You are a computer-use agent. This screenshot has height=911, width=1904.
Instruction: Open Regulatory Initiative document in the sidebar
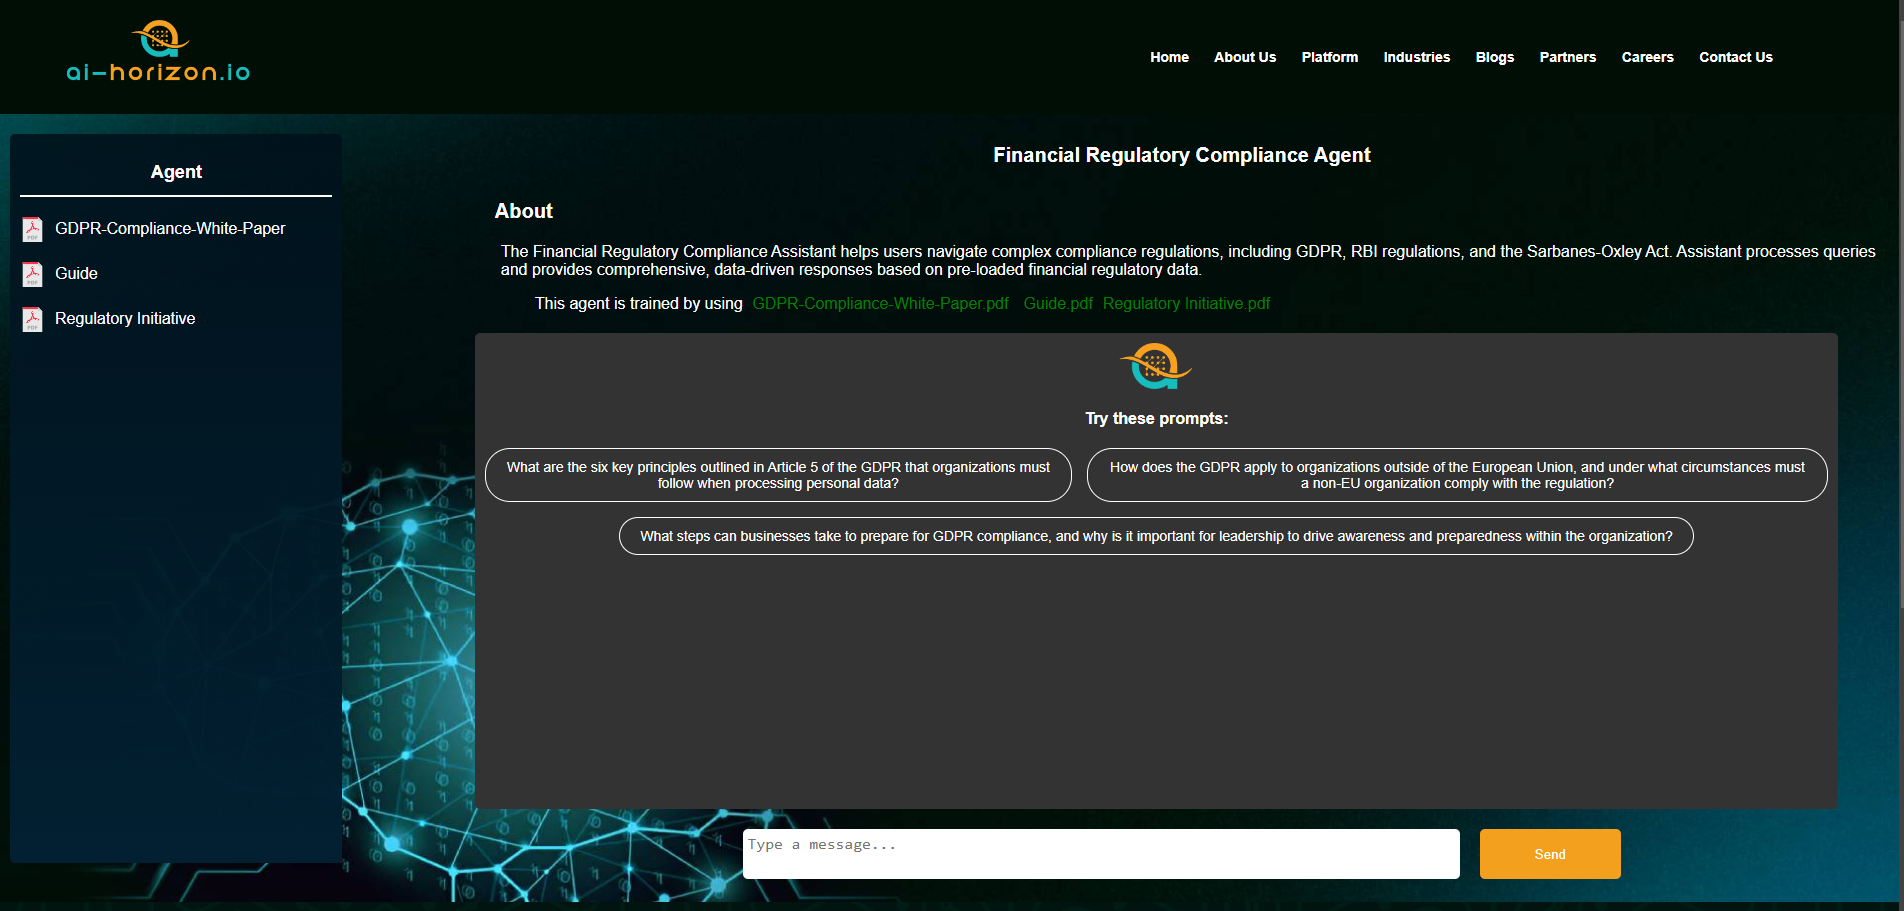click(x=125, y=319)
